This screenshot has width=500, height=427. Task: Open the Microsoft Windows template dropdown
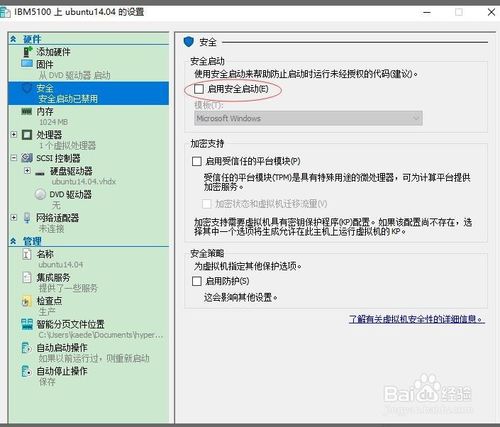click(x=308, y=118)
